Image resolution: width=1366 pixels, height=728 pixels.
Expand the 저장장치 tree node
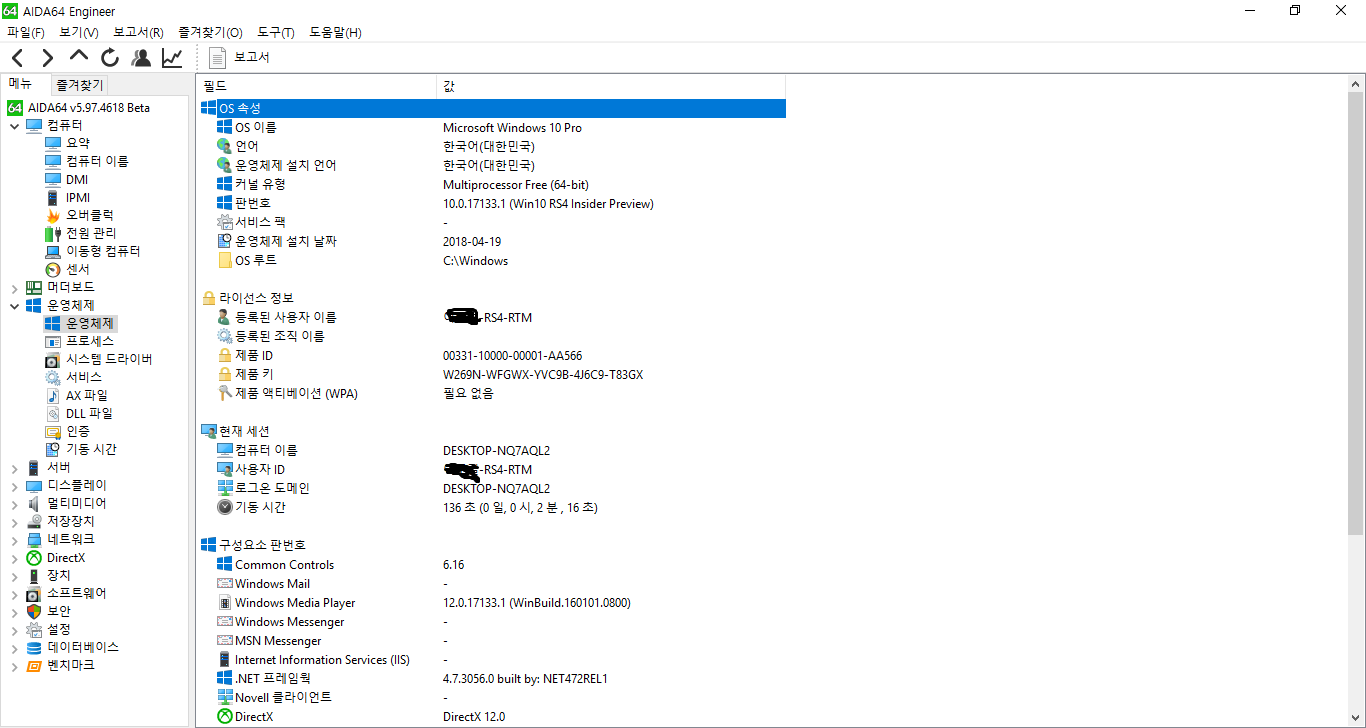[x=14, y=521]
